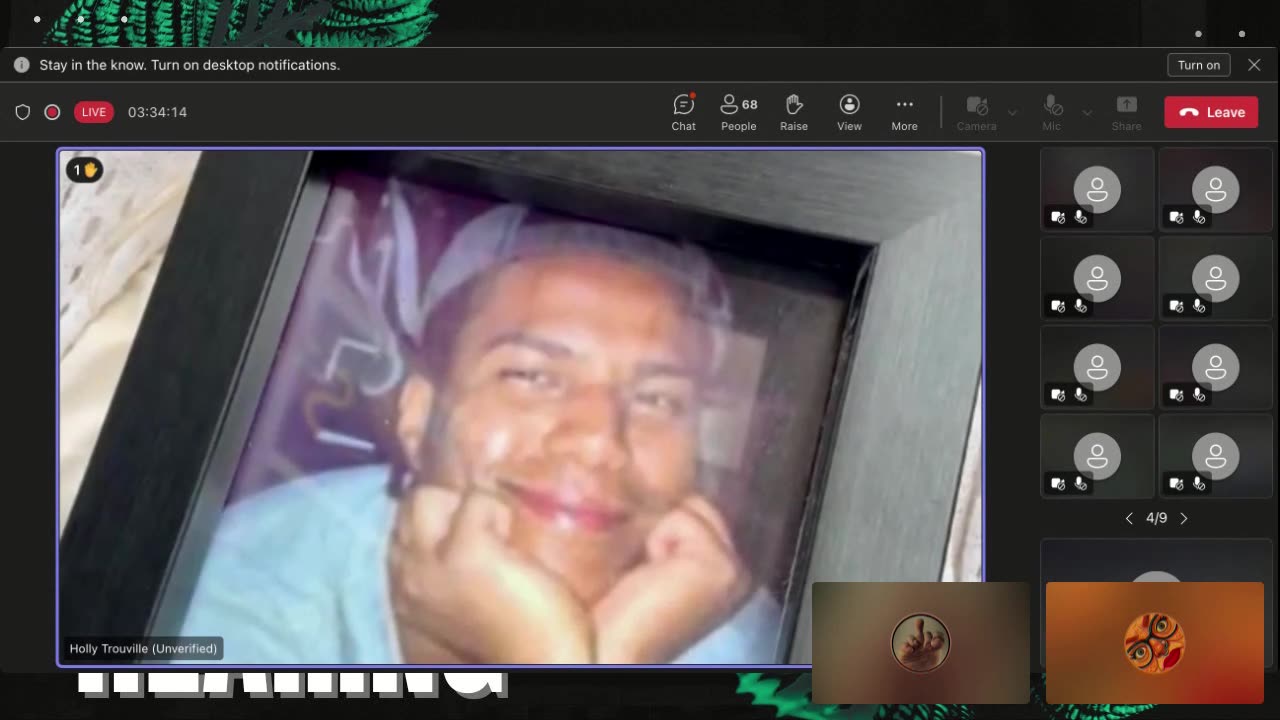Select the hand avatar participant tile
The image size is (1280, 720).
pyautogui.click(x=920, y=643)
